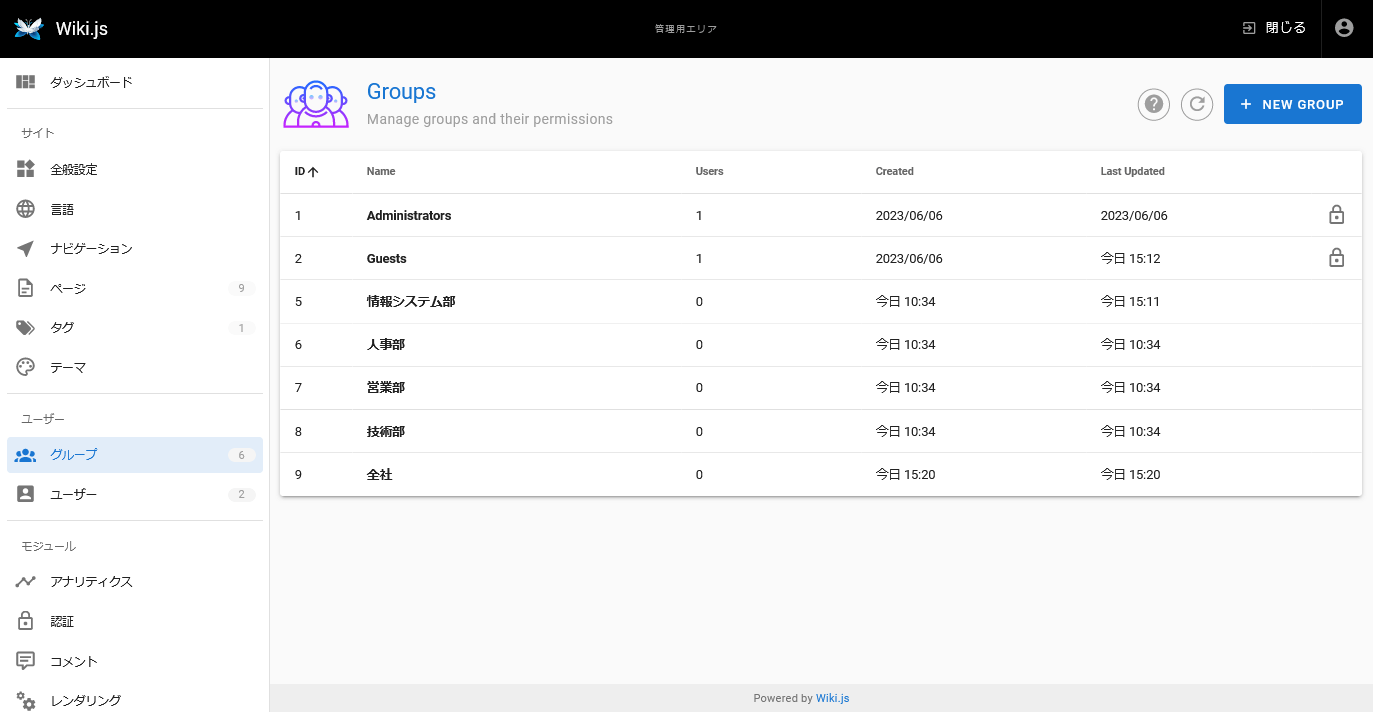
Task: Click the lock icon on Guests row
Action: 1336,258
